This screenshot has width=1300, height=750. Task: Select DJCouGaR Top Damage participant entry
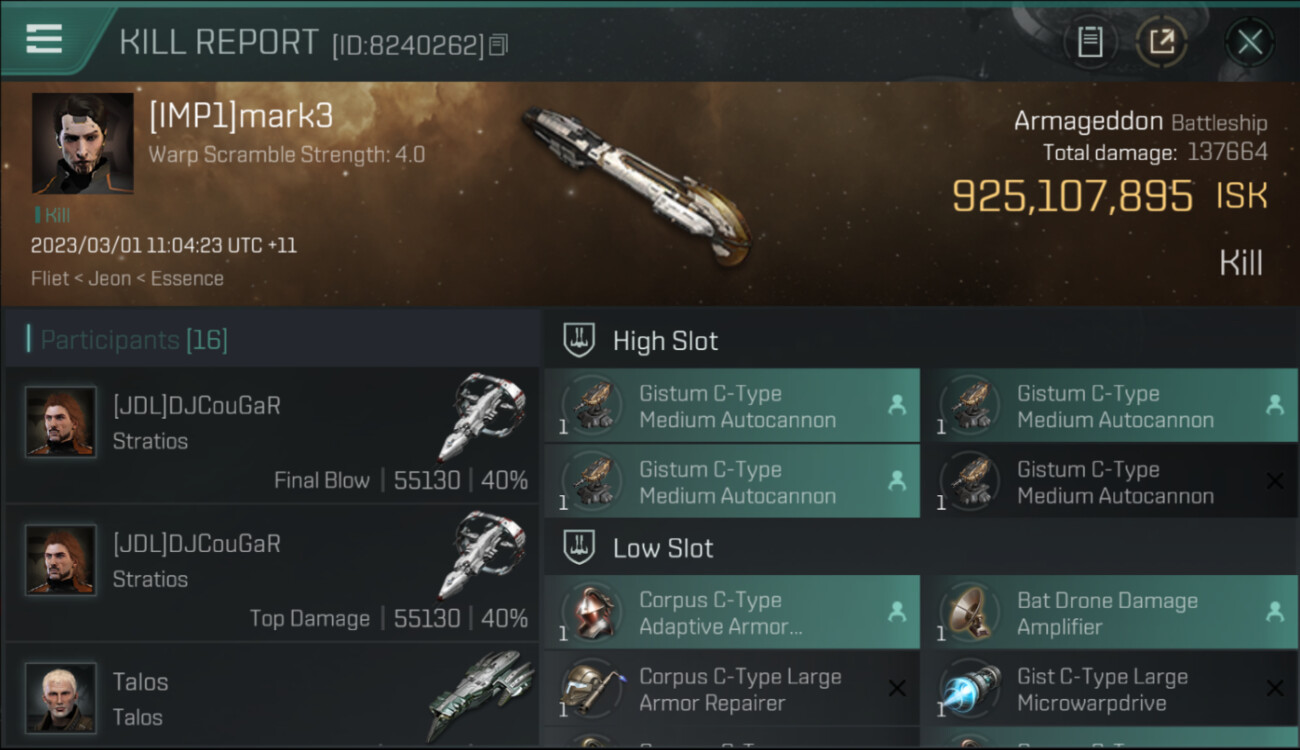pos(272,573)
